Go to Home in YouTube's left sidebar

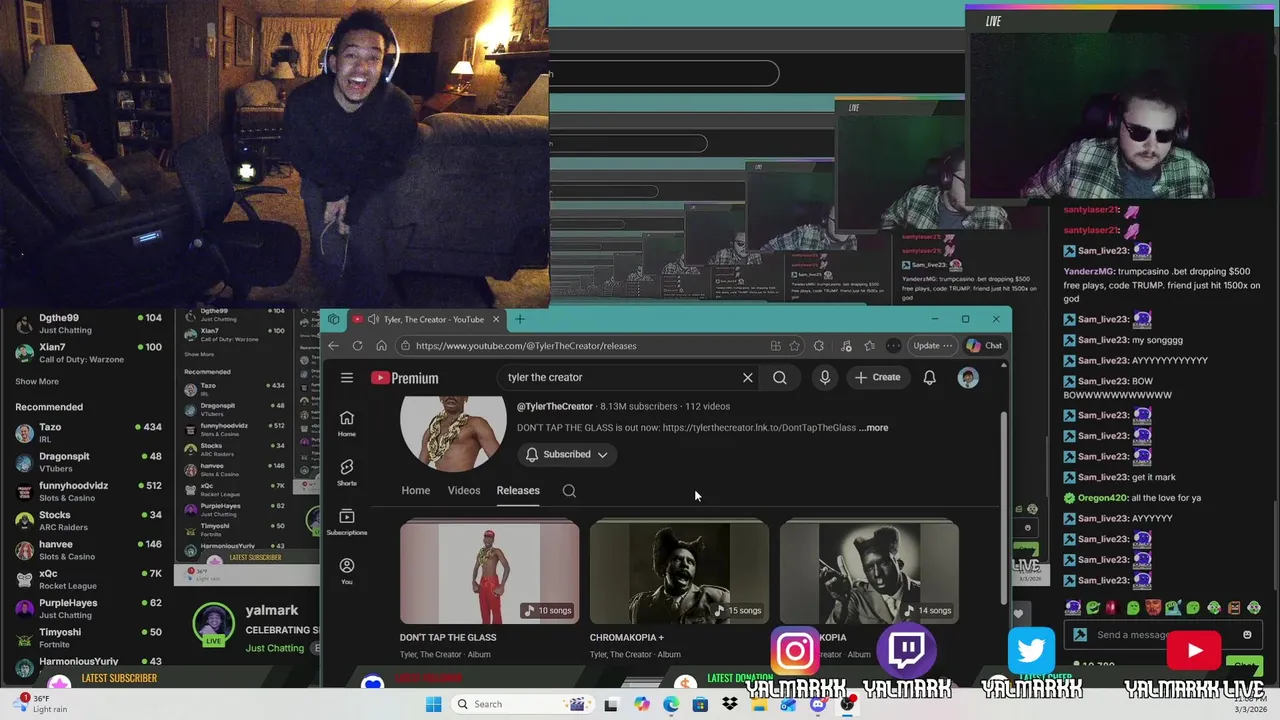point(346,423)
